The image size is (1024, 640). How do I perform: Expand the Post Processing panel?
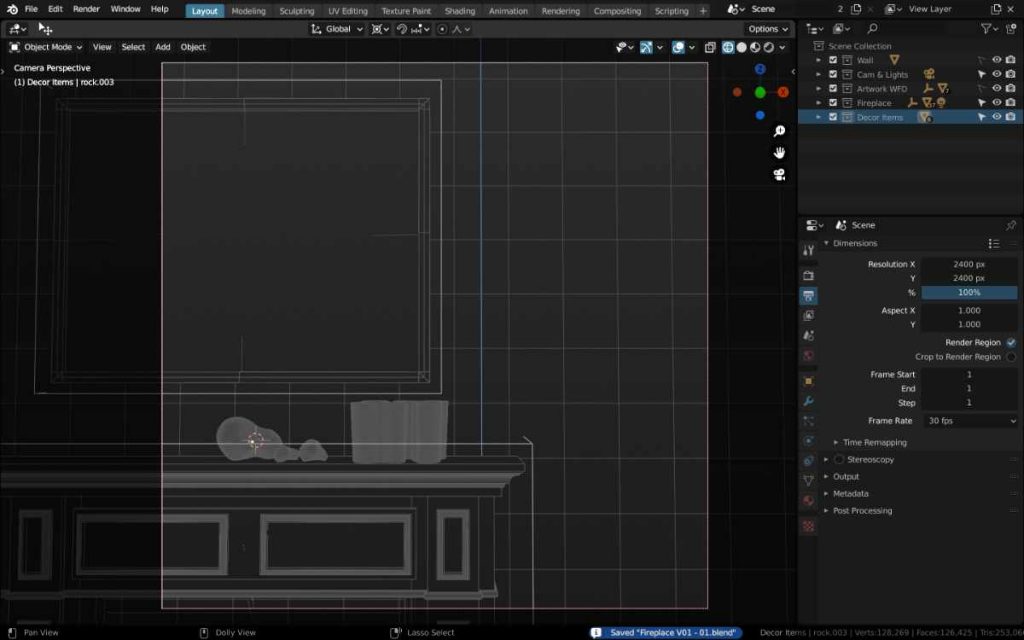864,511
